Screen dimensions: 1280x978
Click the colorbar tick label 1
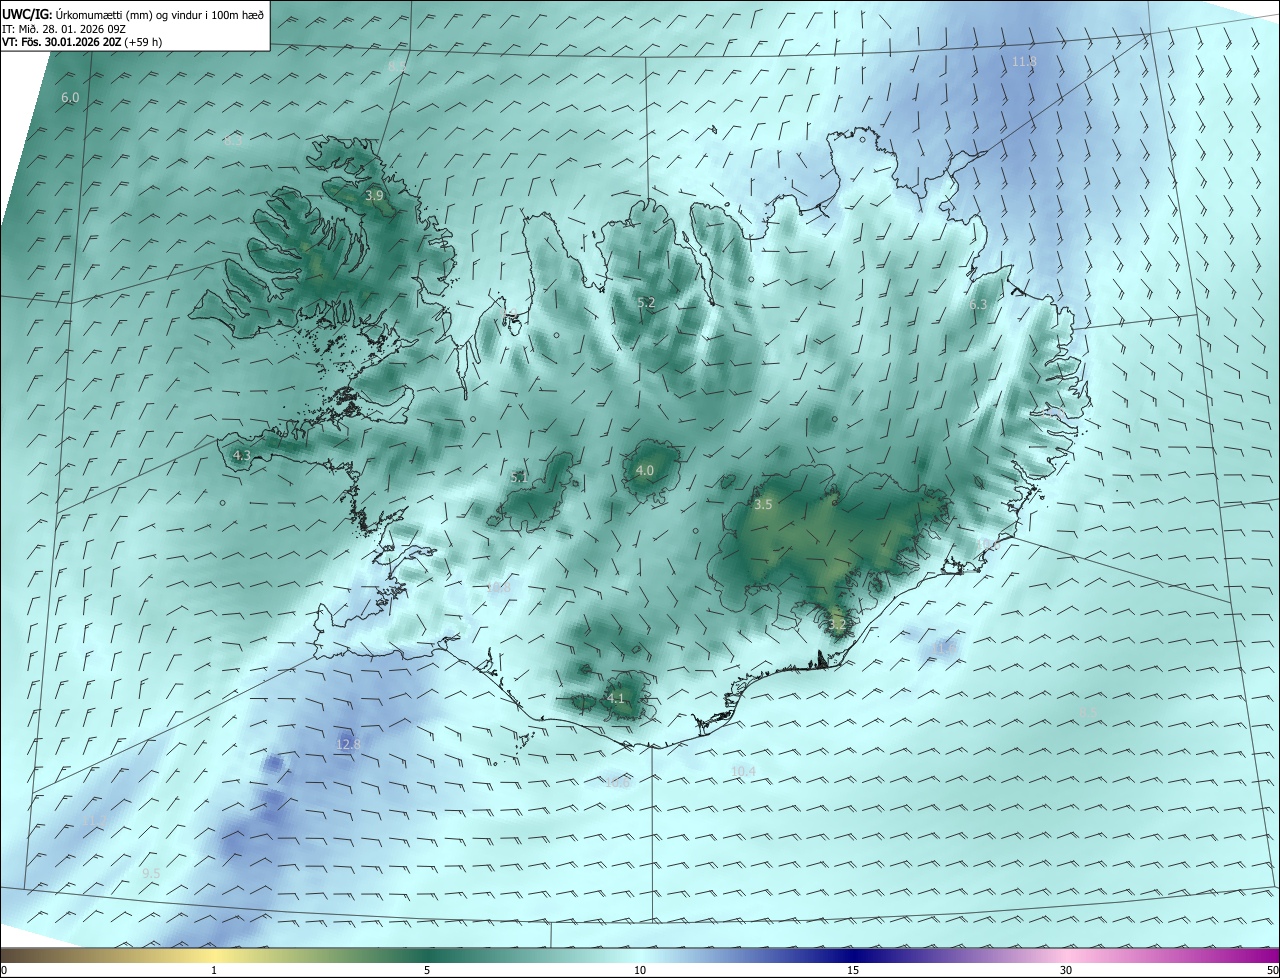coord(214,970)
